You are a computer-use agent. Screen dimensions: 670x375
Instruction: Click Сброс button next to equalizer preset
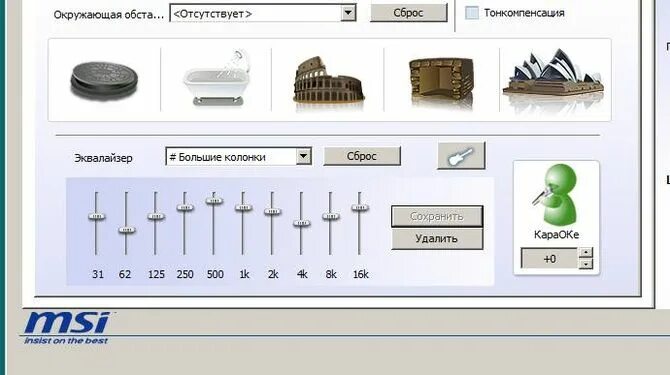click(x=362, y=156)
